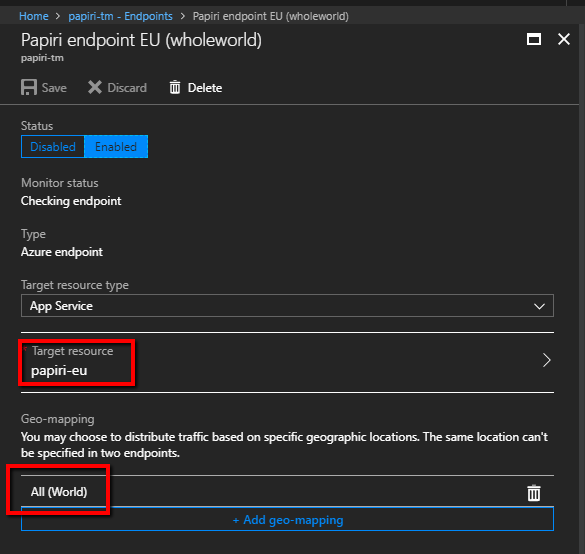Click the Save floppy disk icon
The width and height of the screenshot is (585, 554).
(29, 88)
